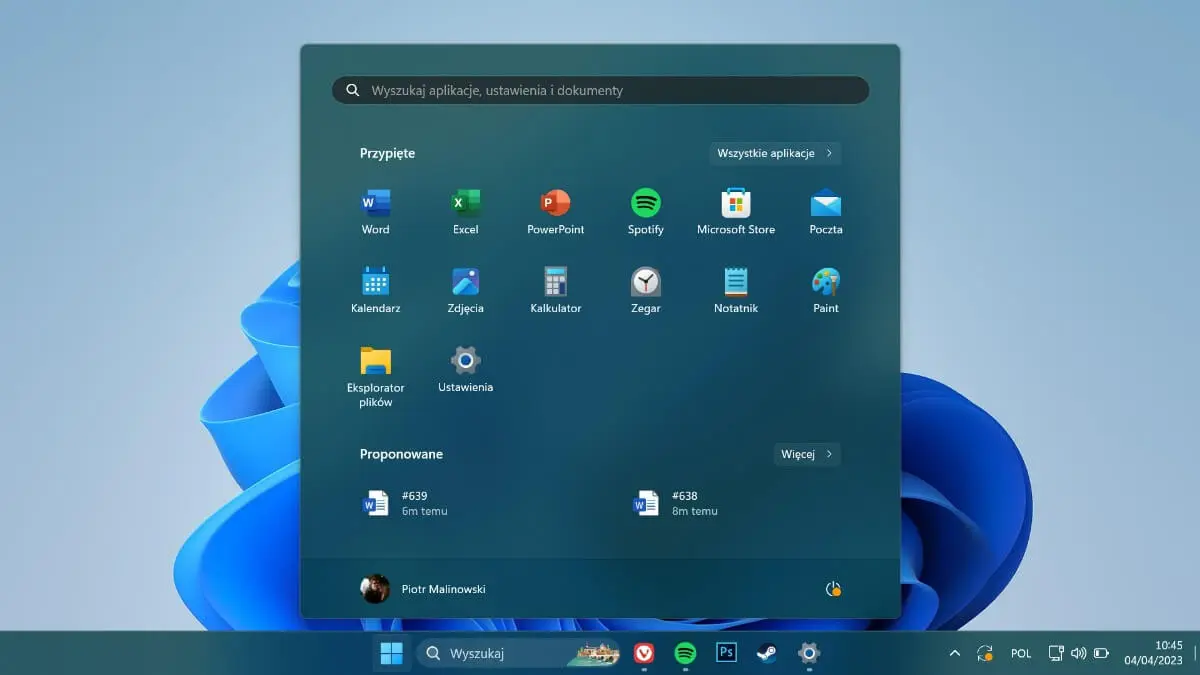
Task: Launch Photoshop from the taskbar
Action: click(725, 653)
